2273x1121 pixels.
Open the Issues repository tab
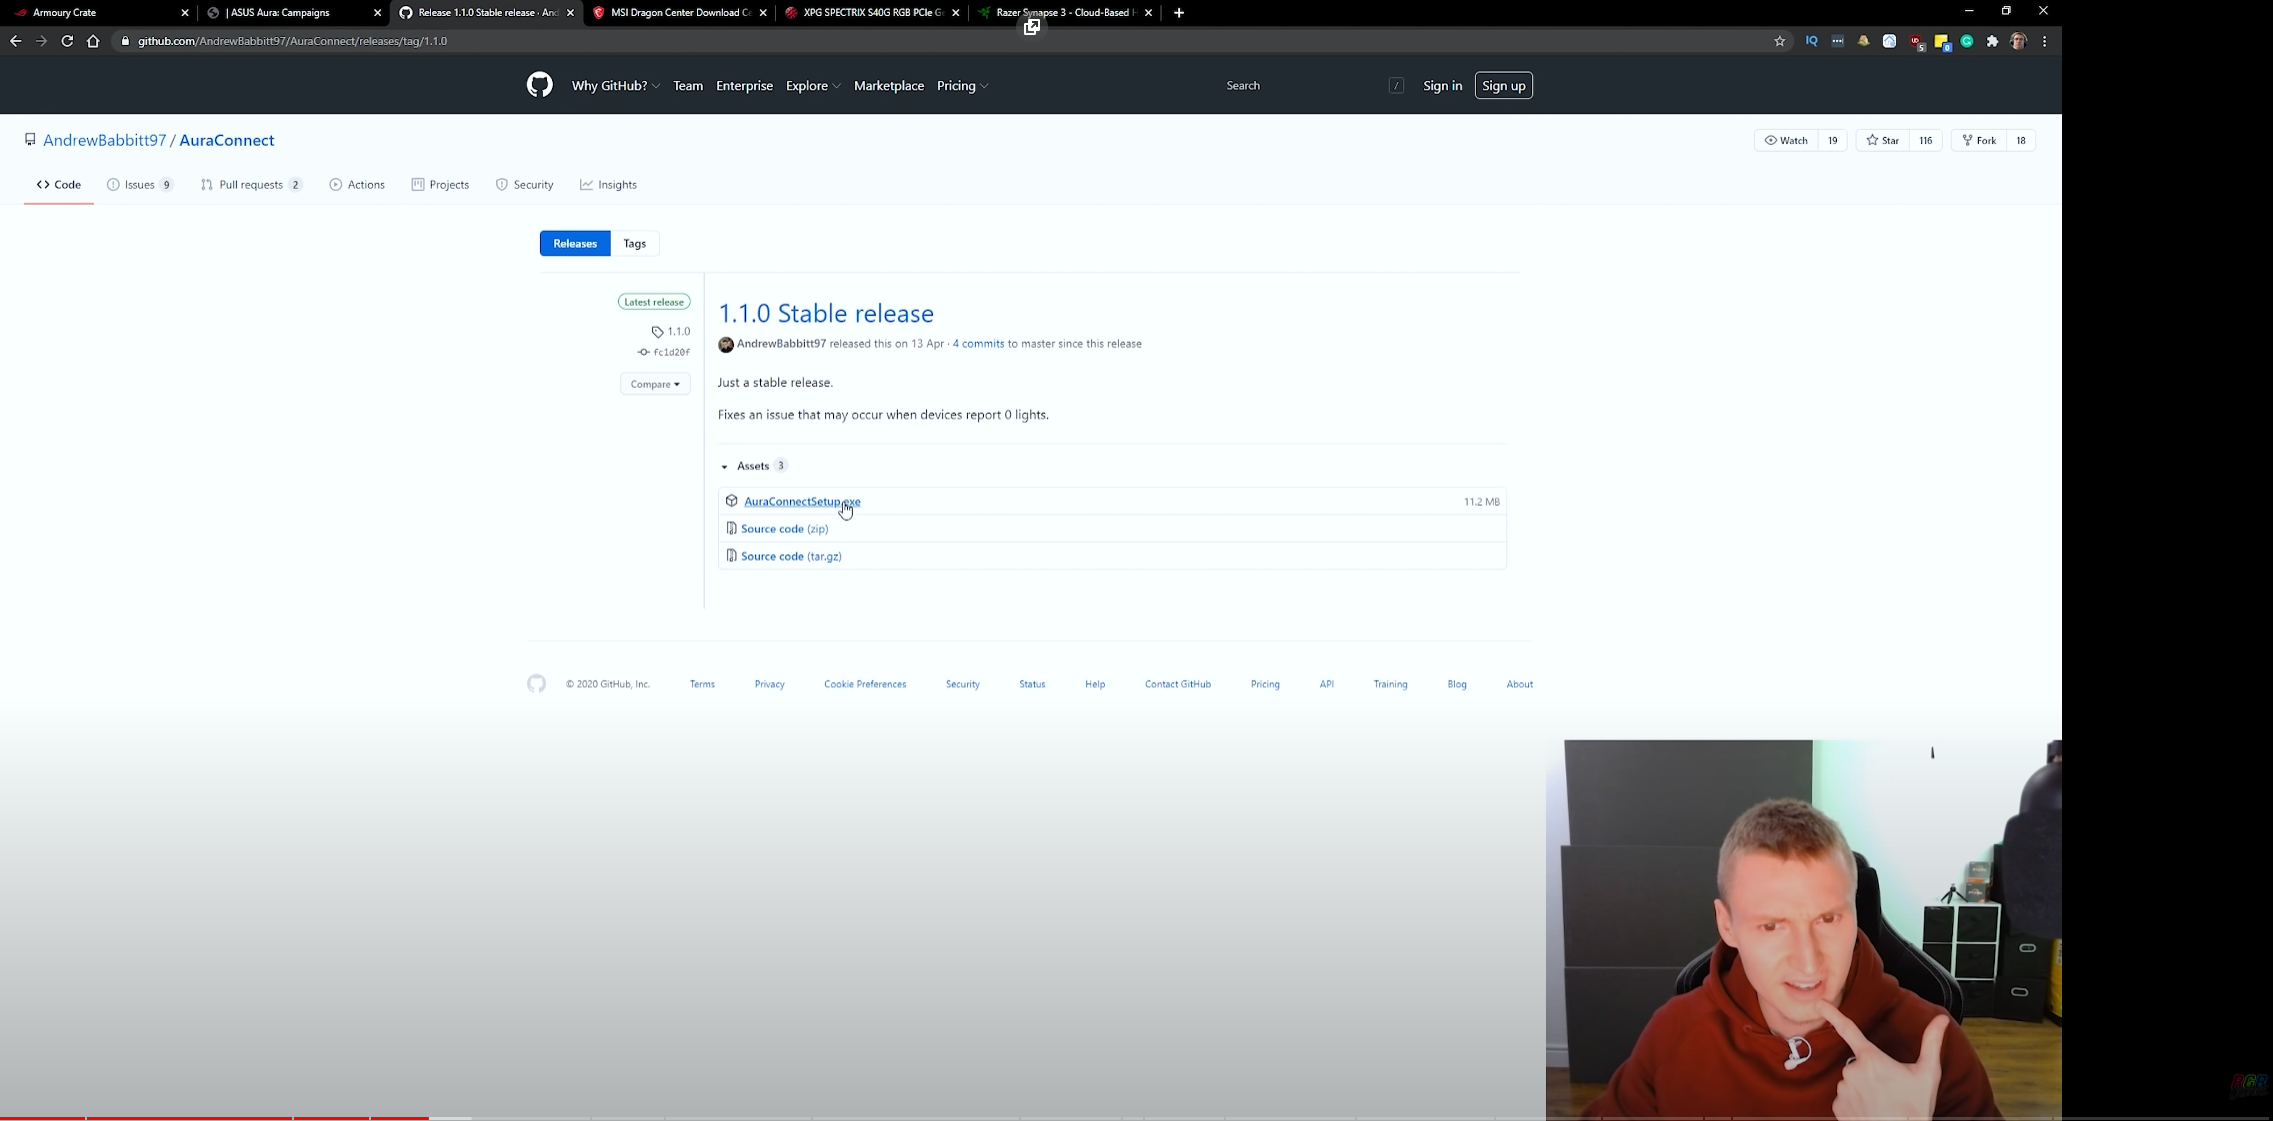[140, 185]
